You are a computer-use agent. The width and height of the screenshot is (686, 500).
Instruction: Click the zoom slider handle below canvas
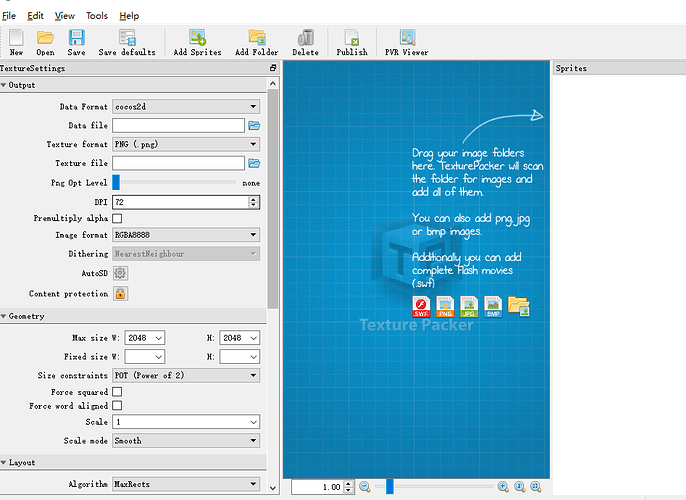coord(389,486)
